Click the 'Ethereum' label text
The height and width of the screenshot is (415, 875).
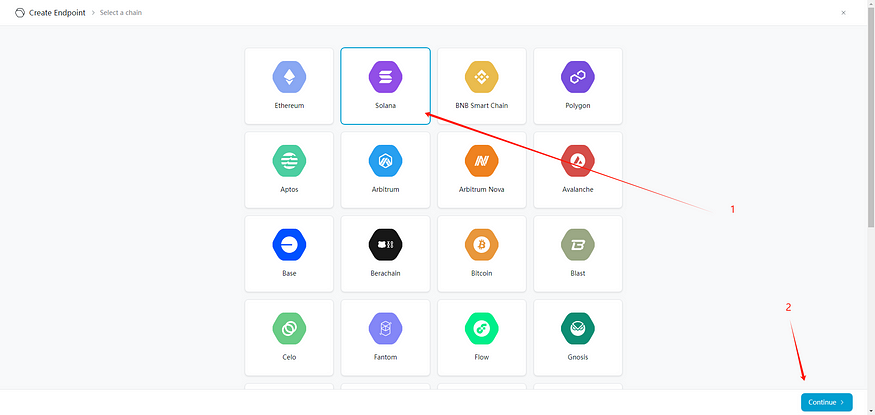289,105
